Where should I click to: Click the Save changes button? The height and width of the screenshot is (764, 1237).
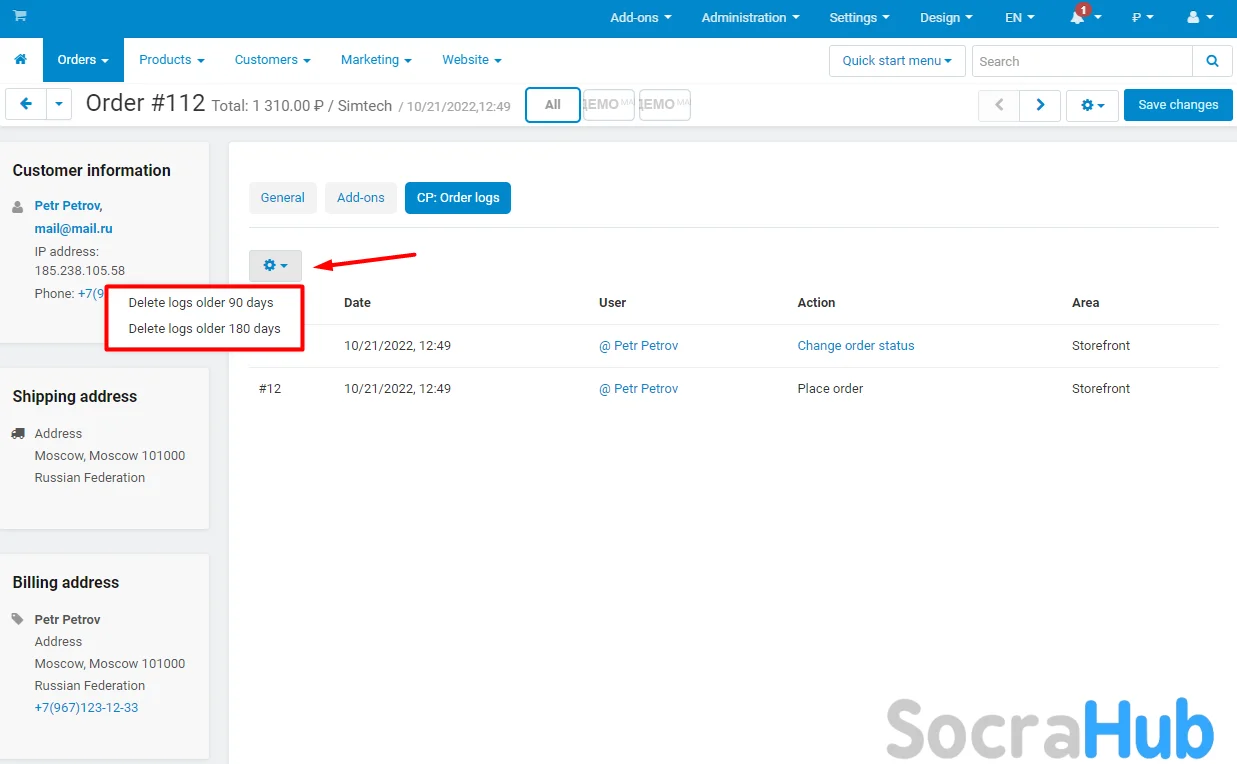[1177, 105]
